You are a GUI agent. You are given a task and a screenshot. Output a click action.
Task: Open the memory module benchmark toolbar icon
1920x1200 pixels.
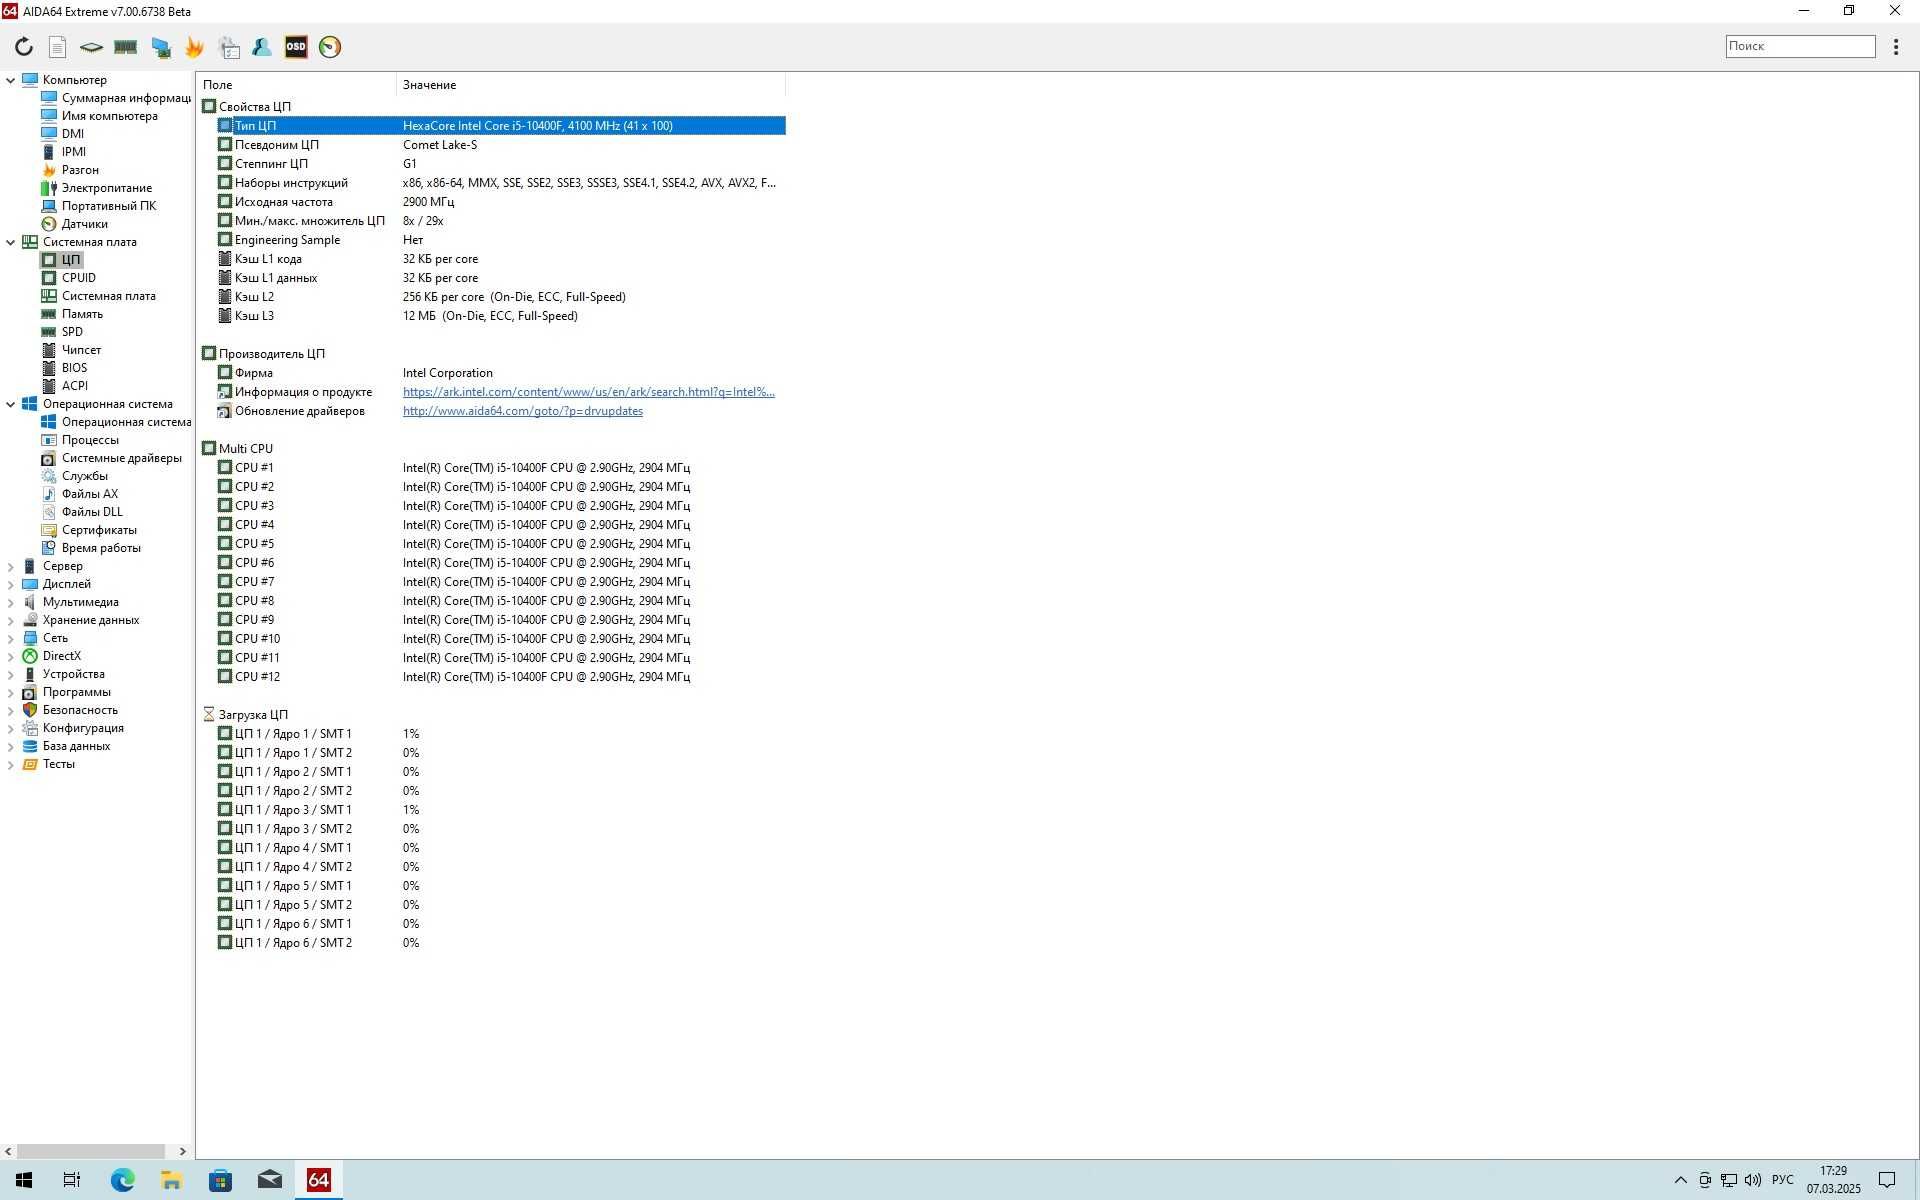coord(125,47)
